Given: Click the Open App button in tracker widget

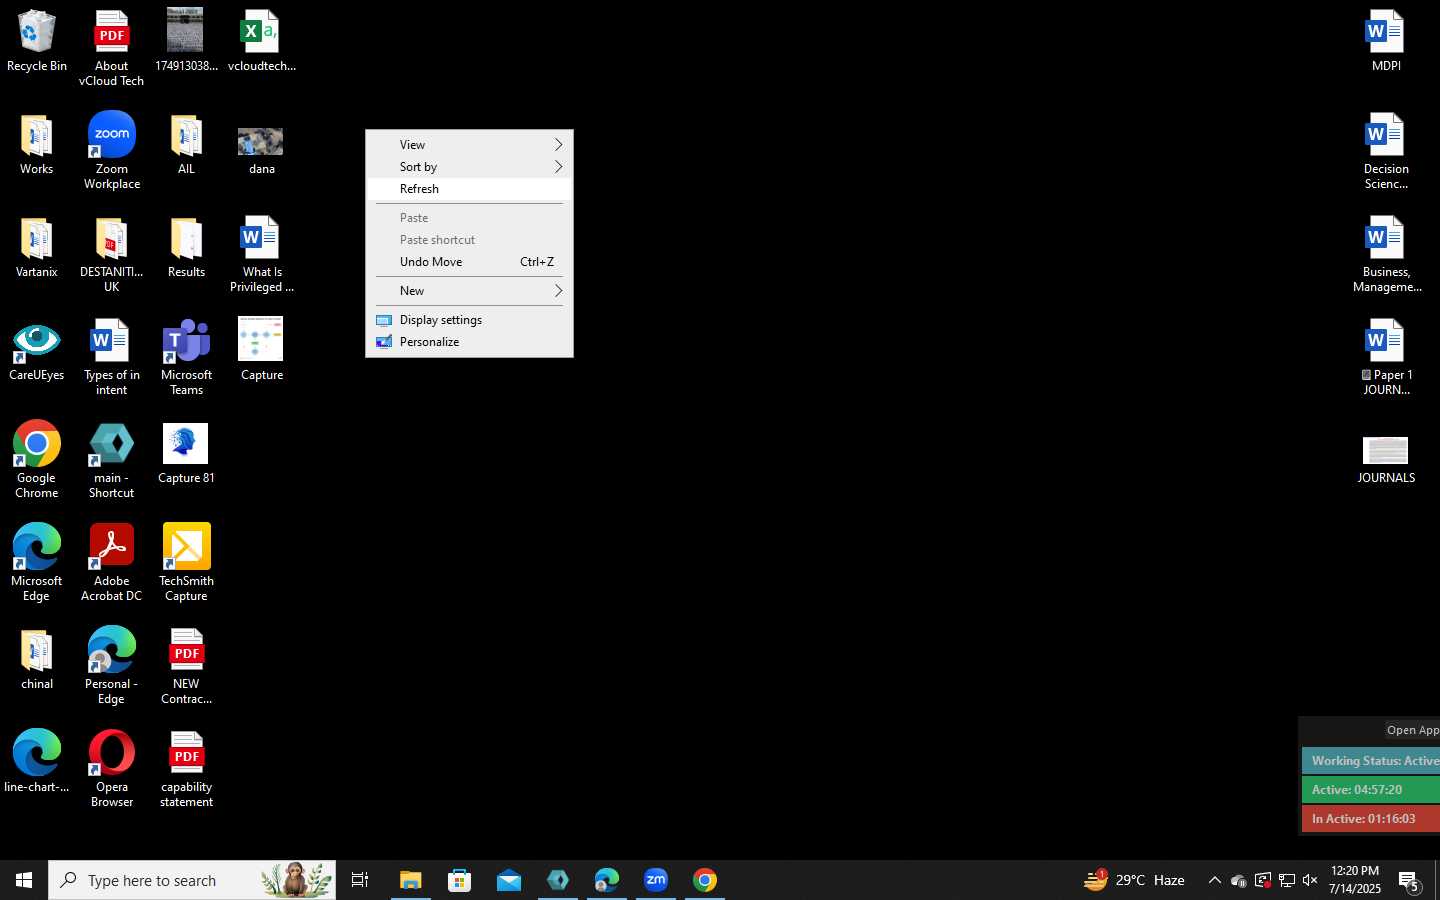Looking at the screenshot, I should (1412, 730).
